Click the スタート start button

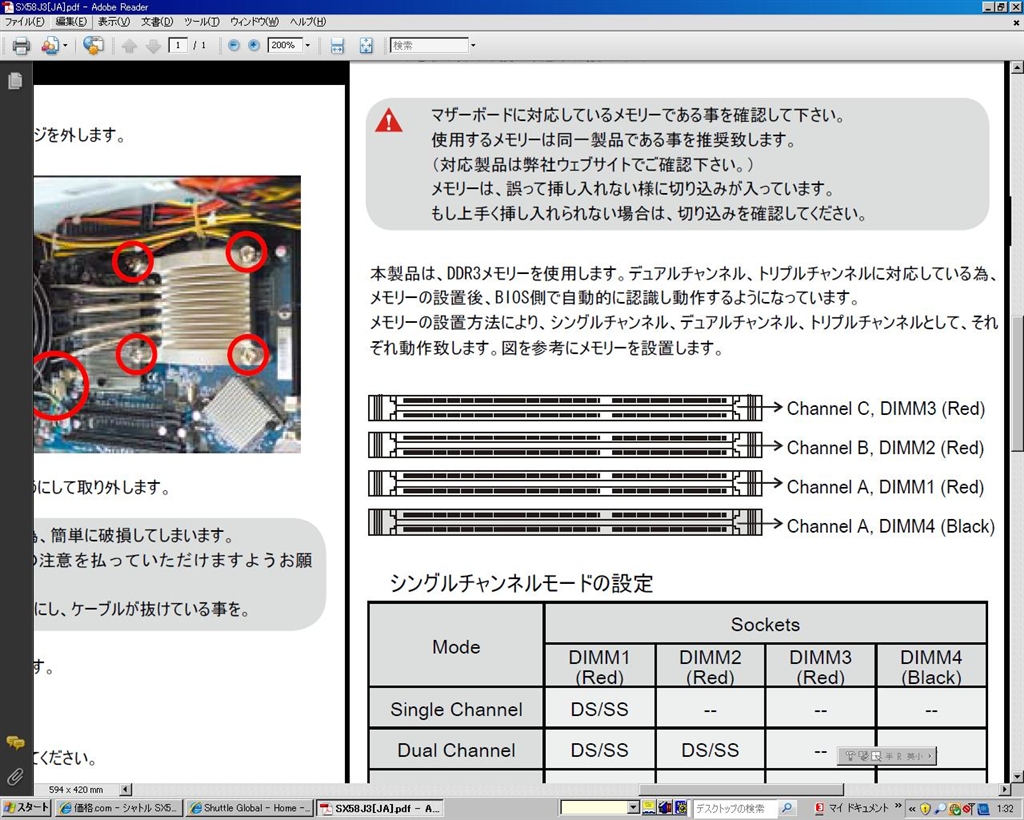tap(26, 808)
